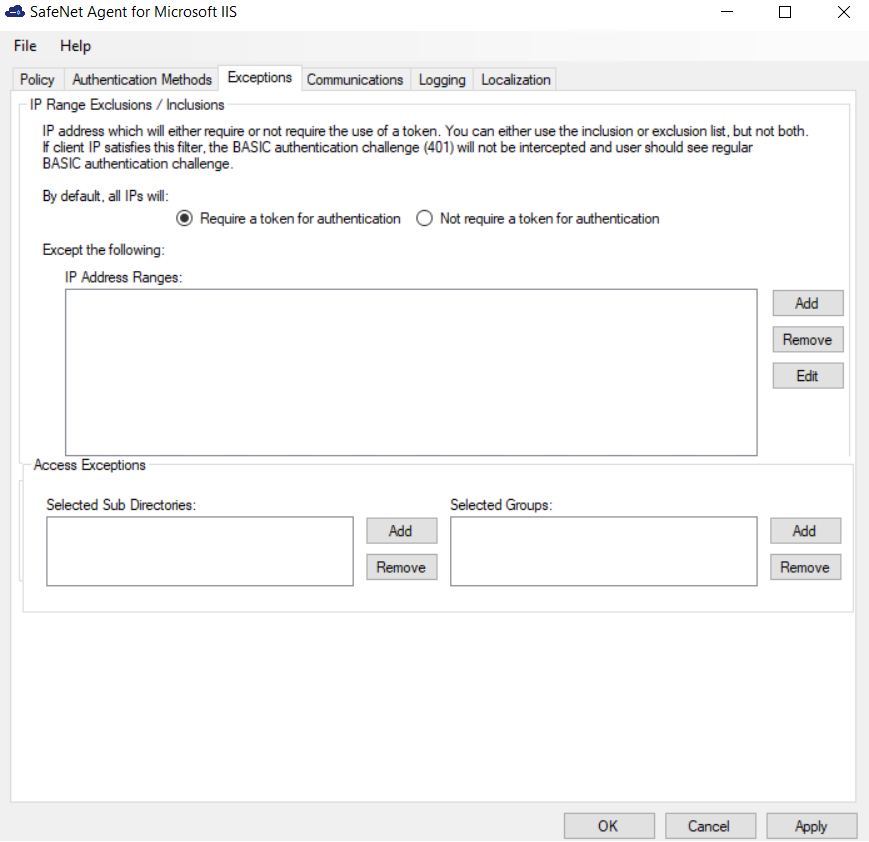Switch to the Policy tab
Screen dimensions: 869x842
(x=37, y=80)
